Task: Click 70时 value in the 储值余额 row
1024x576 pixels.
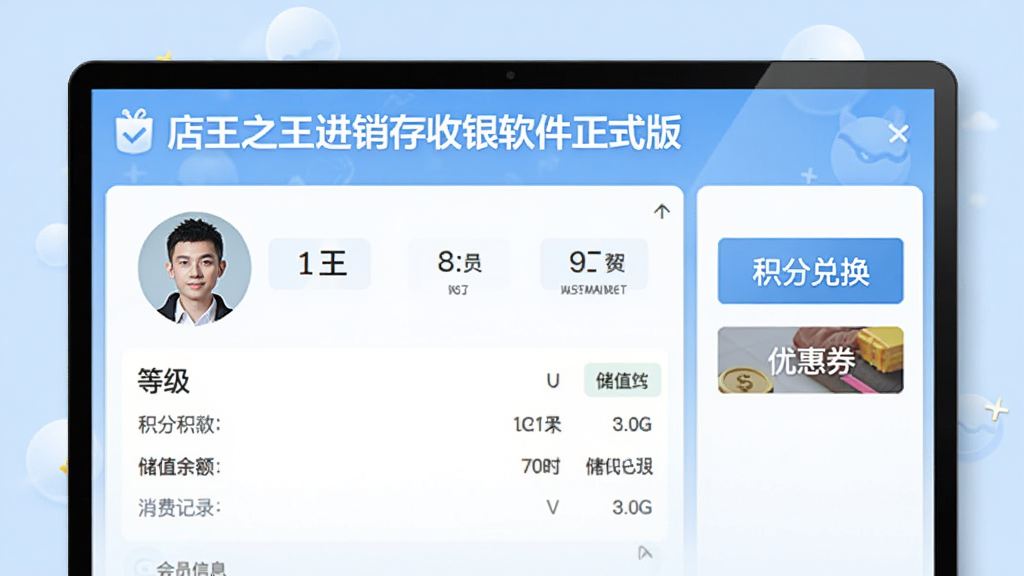Action: 540,466
